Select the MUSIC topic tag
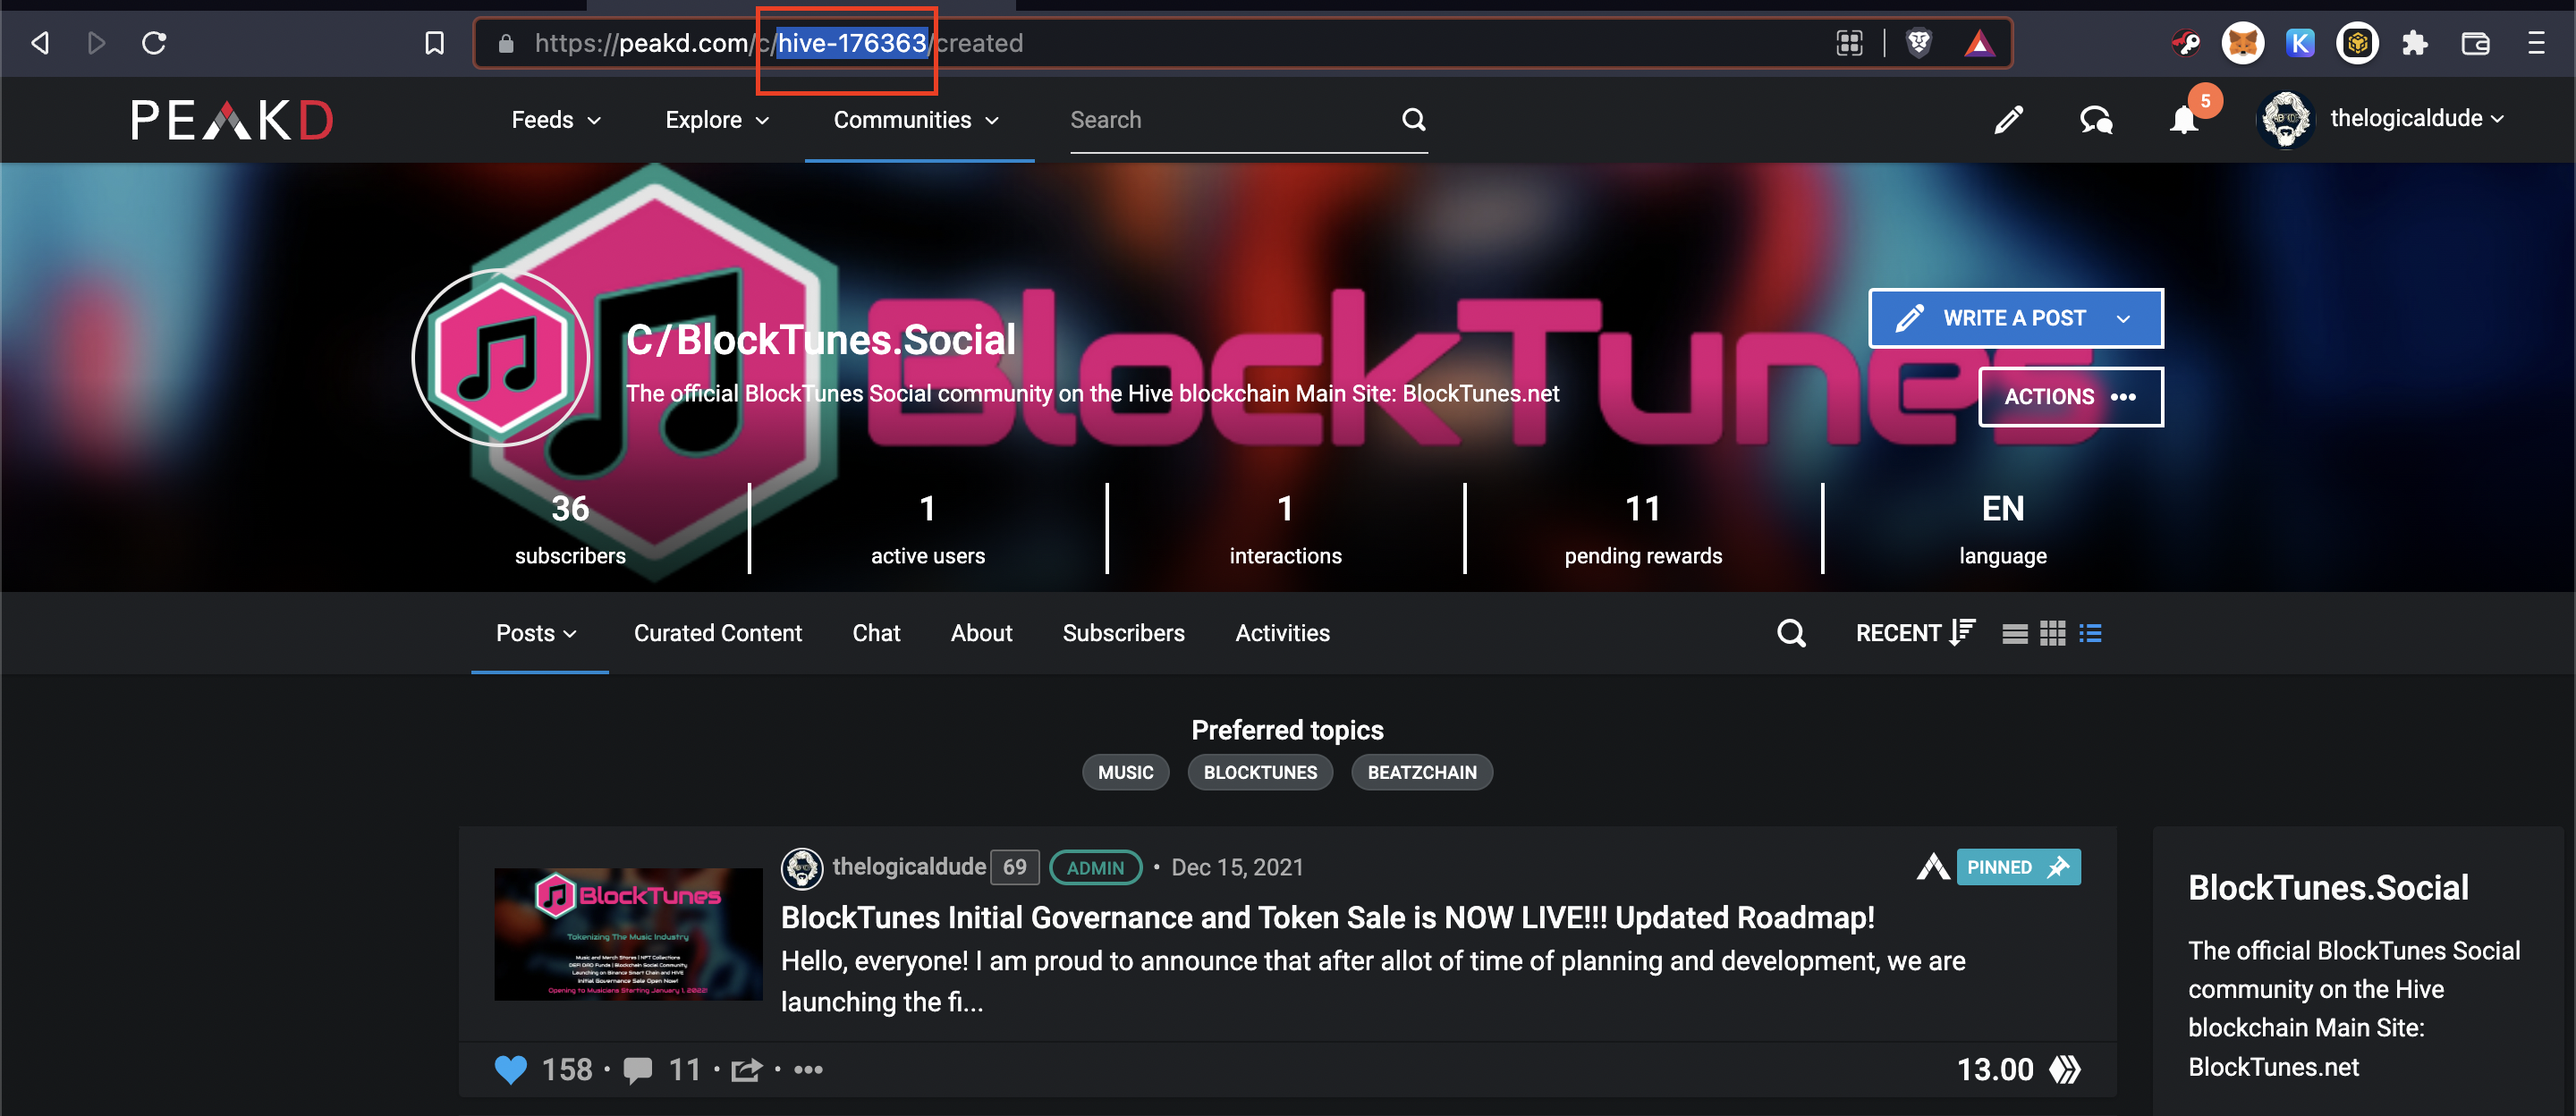The width and height of the screenshot is (2576, 1116). pos(1125,772)
